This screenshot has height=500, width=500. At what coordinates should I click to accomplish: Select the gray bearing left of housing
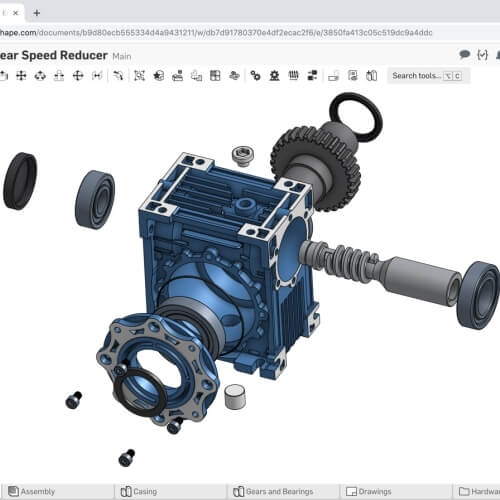pyautogui.click(x=95, y=199)
